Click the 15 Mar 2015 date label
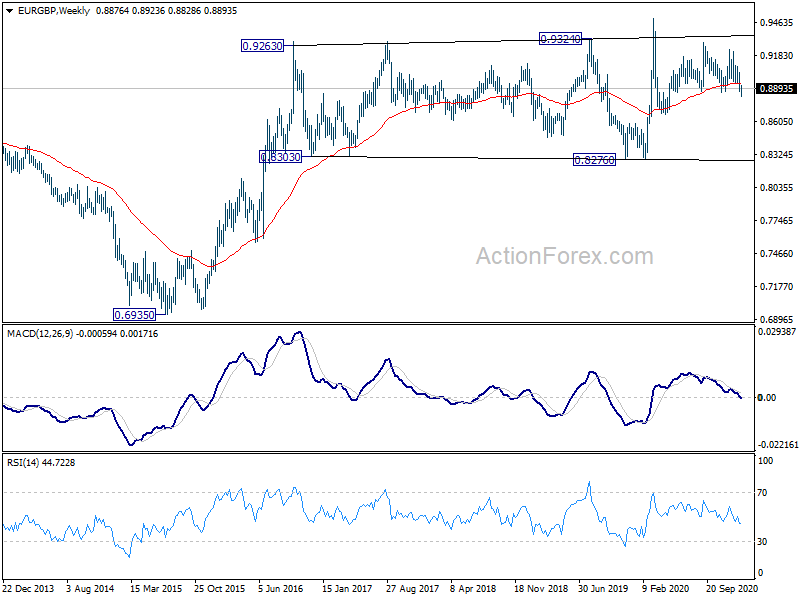The width and height of the screenshot is (800, 600). [x=156, y=589]
